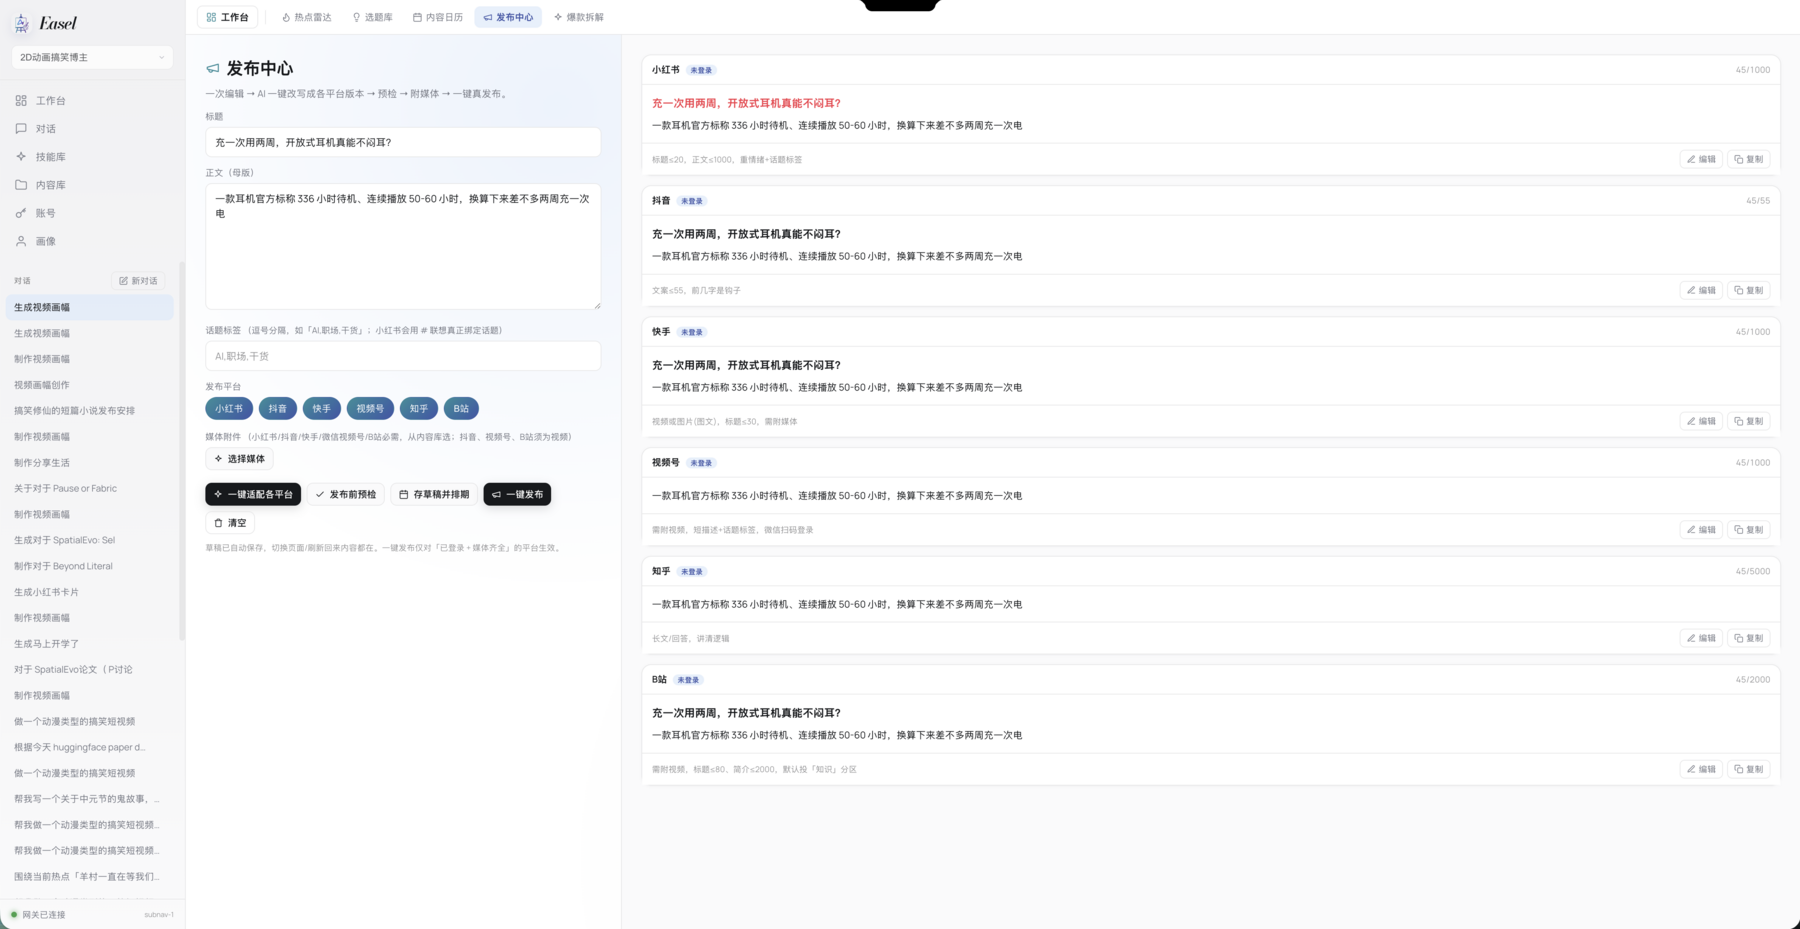Viewport: 1800px width, 929px height.
Task: Click the 画像 person icon in the sidebar
Action: pos(21,241)
